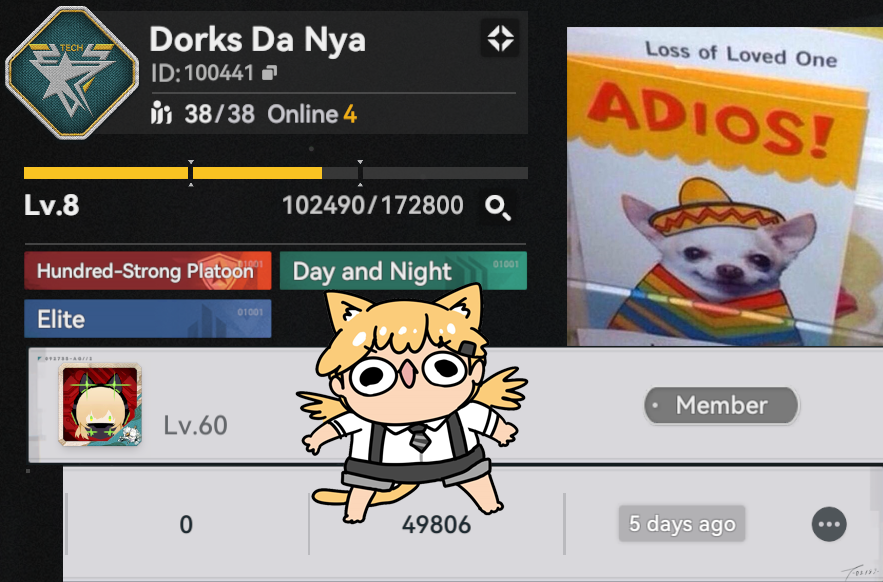Copy the platoon ID 100441

(270, 73)
